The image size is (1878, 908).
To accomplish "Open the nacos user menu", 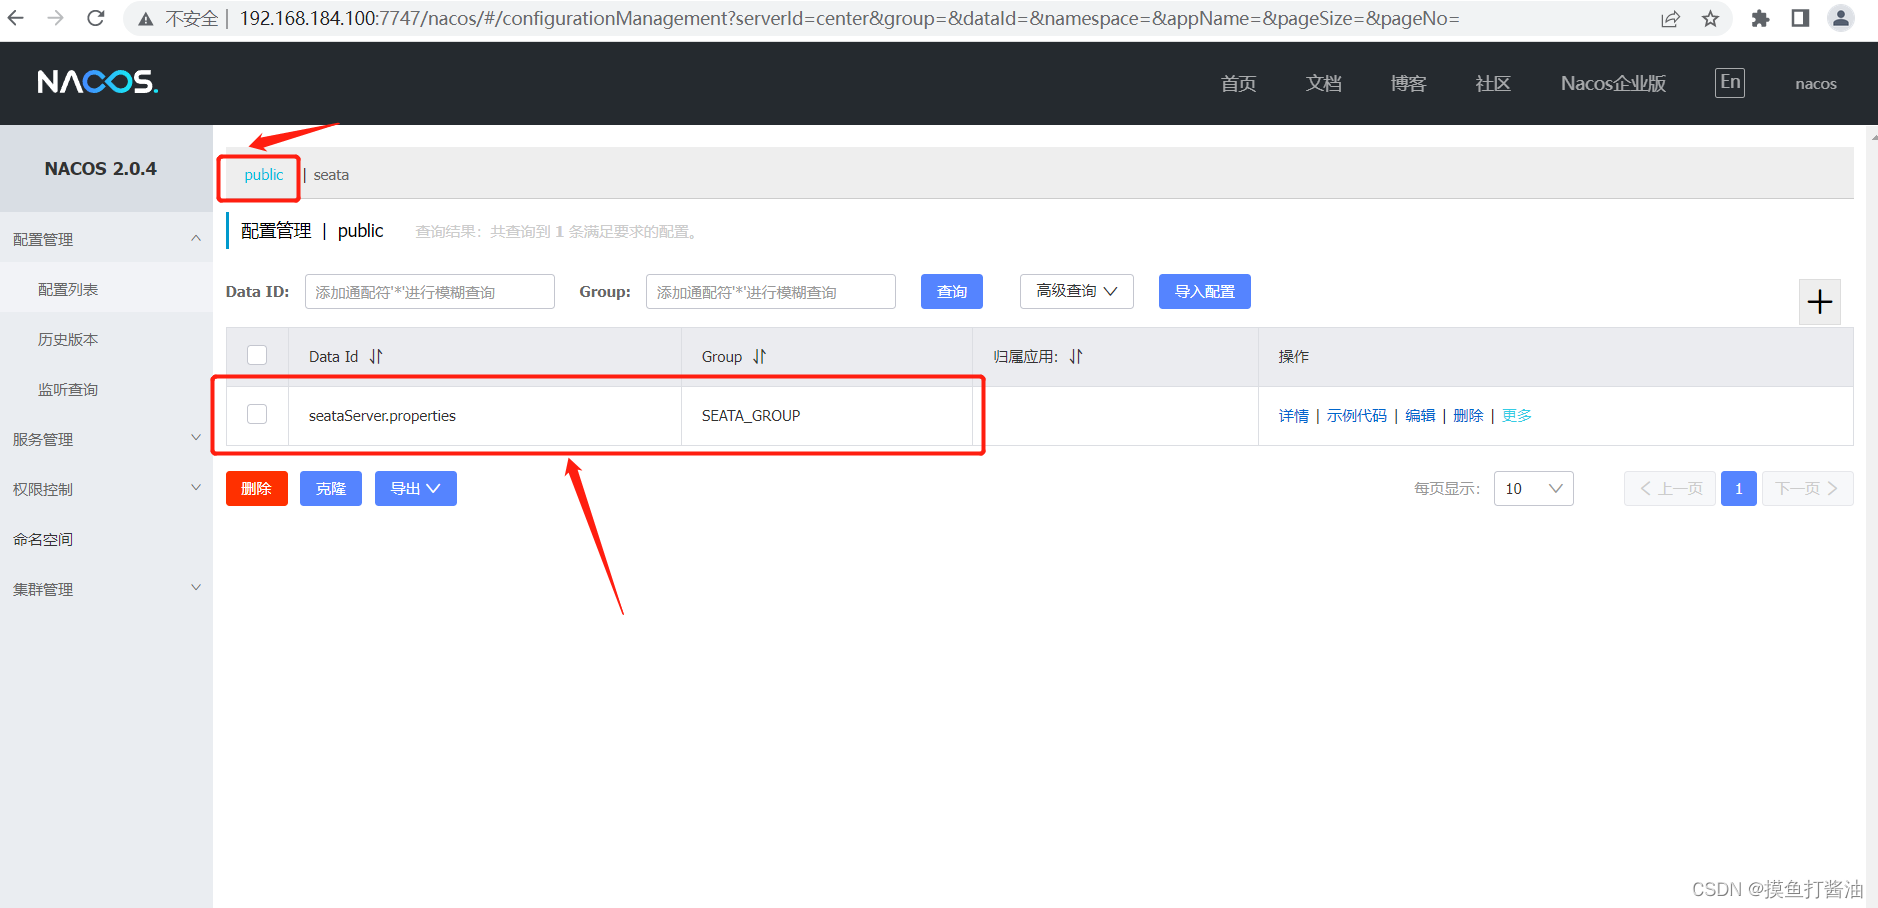I will click(x=1815, y=84).
